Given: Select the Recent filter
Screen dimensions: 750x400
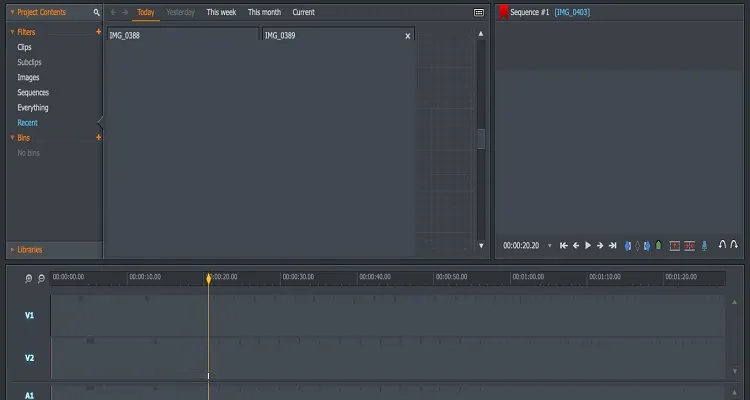Looking at the screenshot, I should pos(27,123).
